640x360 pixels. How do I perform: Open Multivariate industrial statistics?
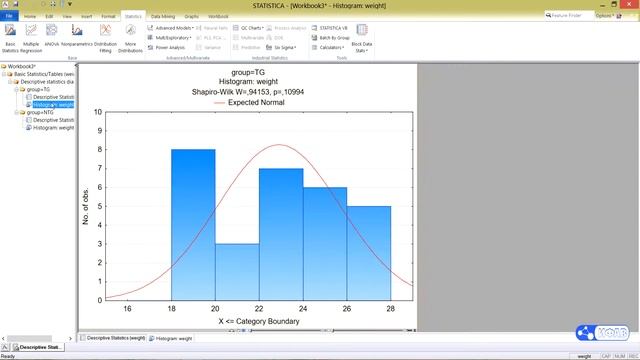pos(249,38)
